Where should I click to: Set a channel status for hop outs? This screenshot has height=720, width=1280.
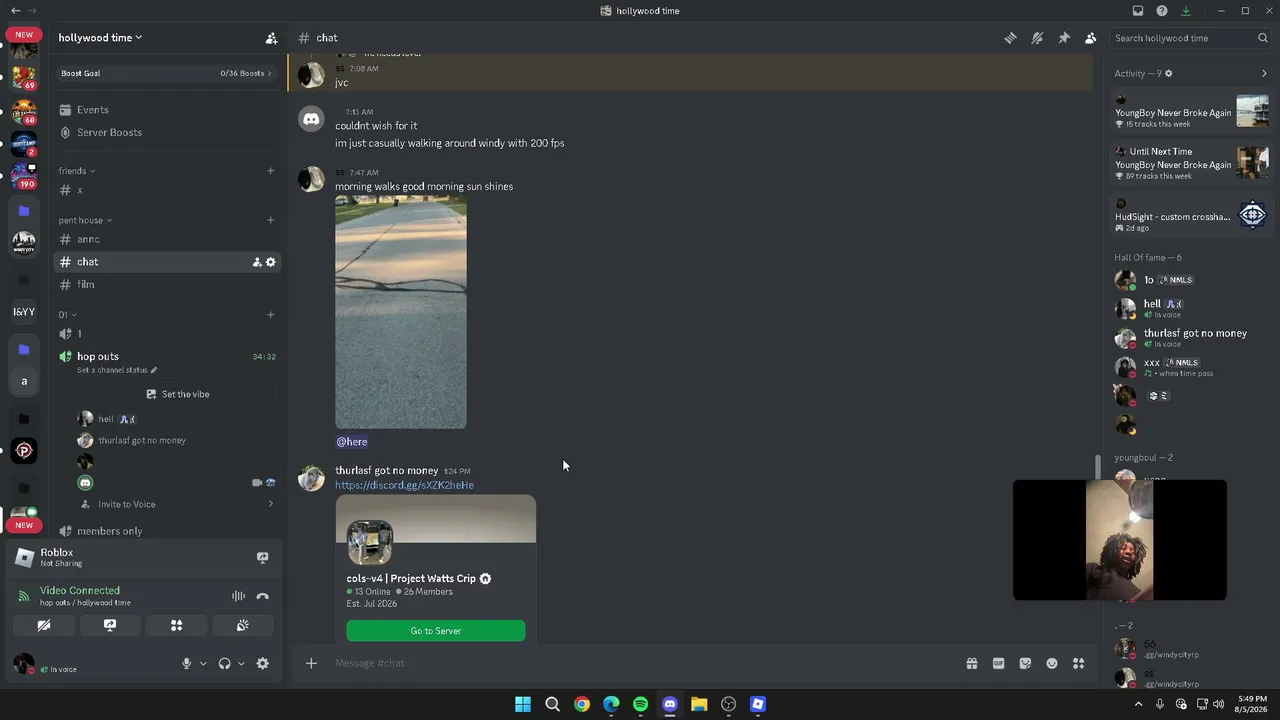click(117, 370)
